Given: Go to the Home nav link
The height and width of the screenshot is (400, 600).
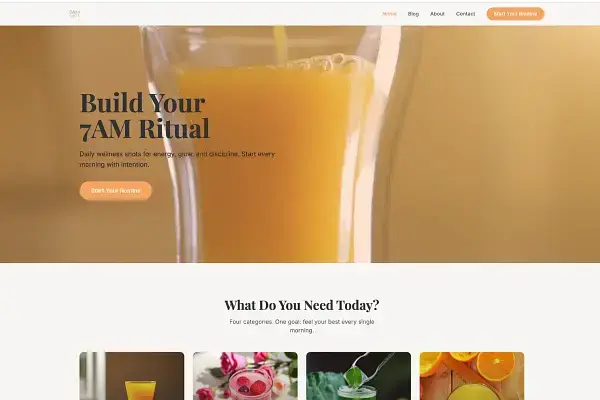Looking at the screenshot, I should tap(389, 14).
